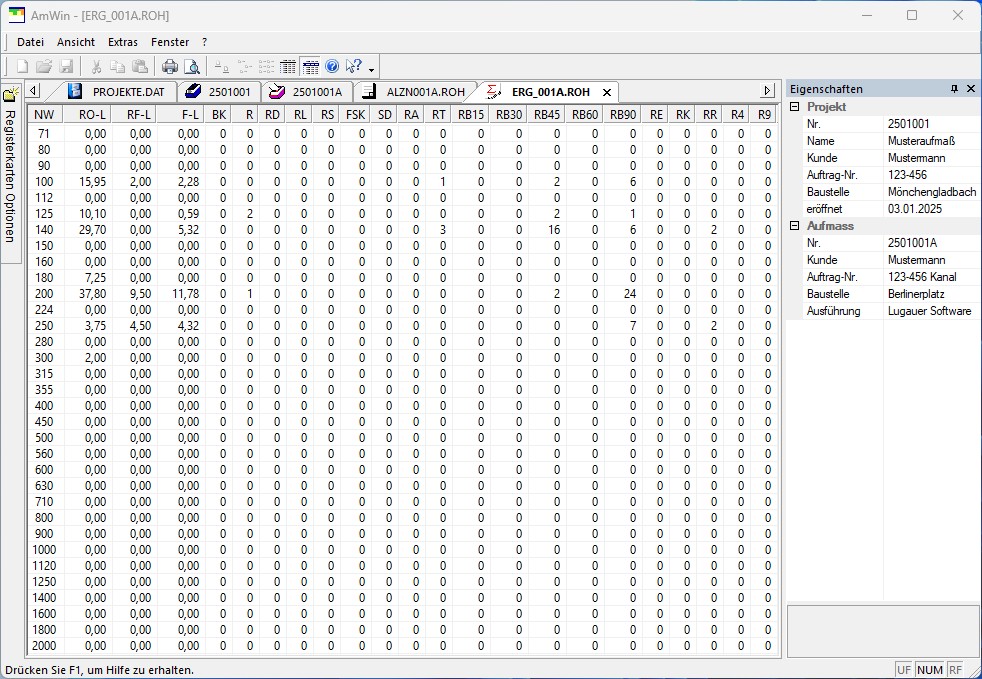This screenshot has width=982, height=679.
Task: Activate the context help cursor icon
Action: point(354,66)
